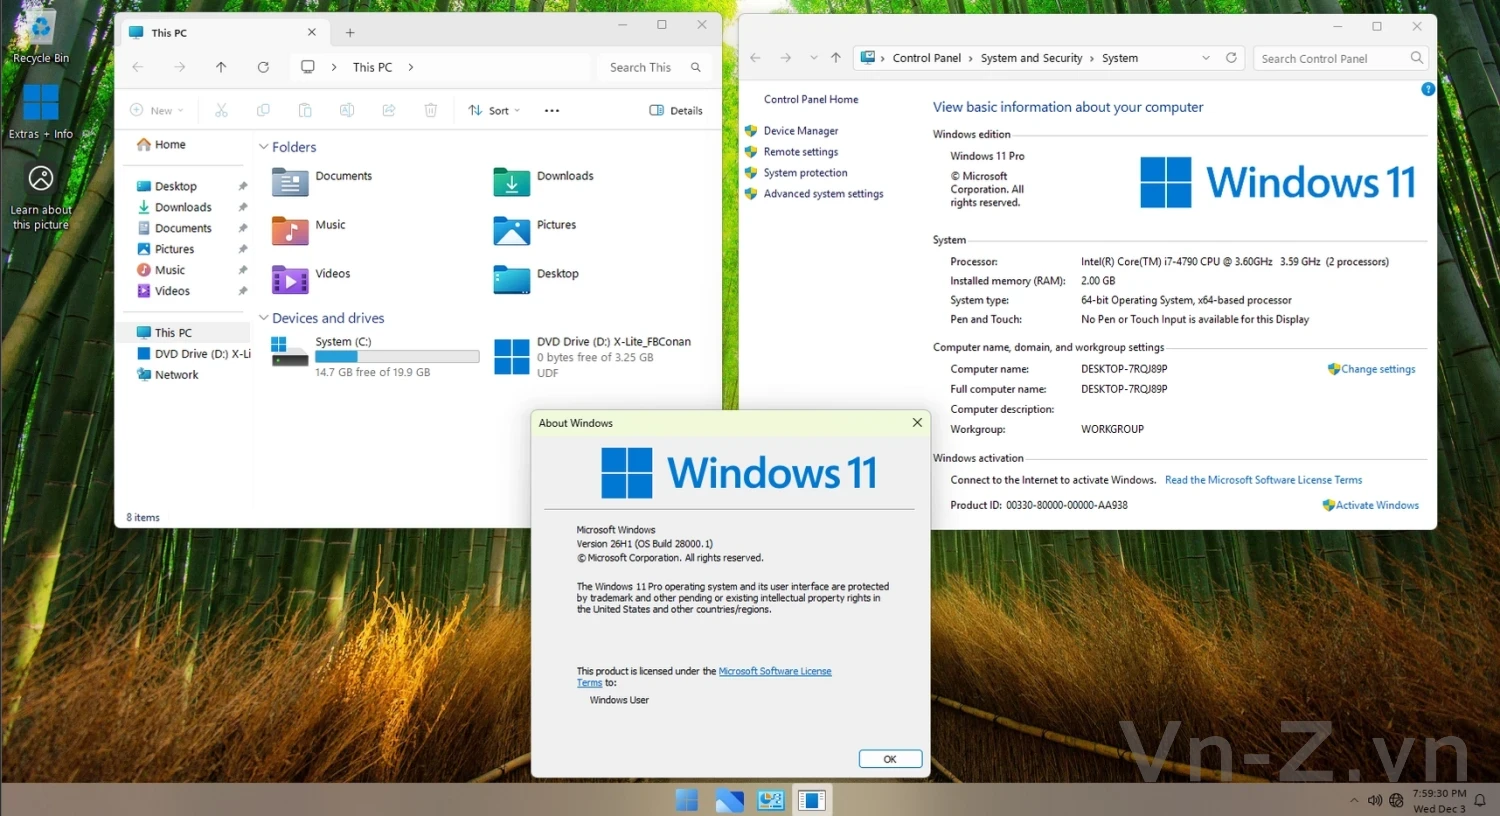The width and height of the screenshot is (1500, 816).
Task: Click the Refresh icon in File Explorer
Action: click(263, 67)
